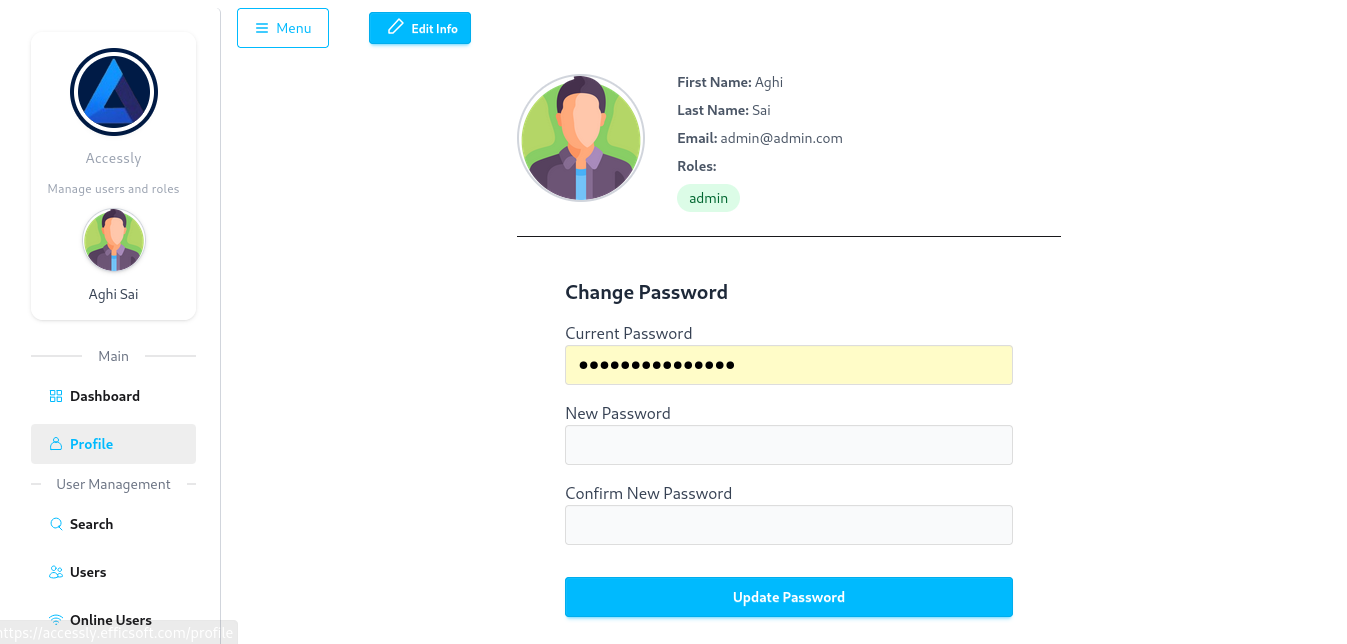Focus the Current Password field

click(788, 365)
